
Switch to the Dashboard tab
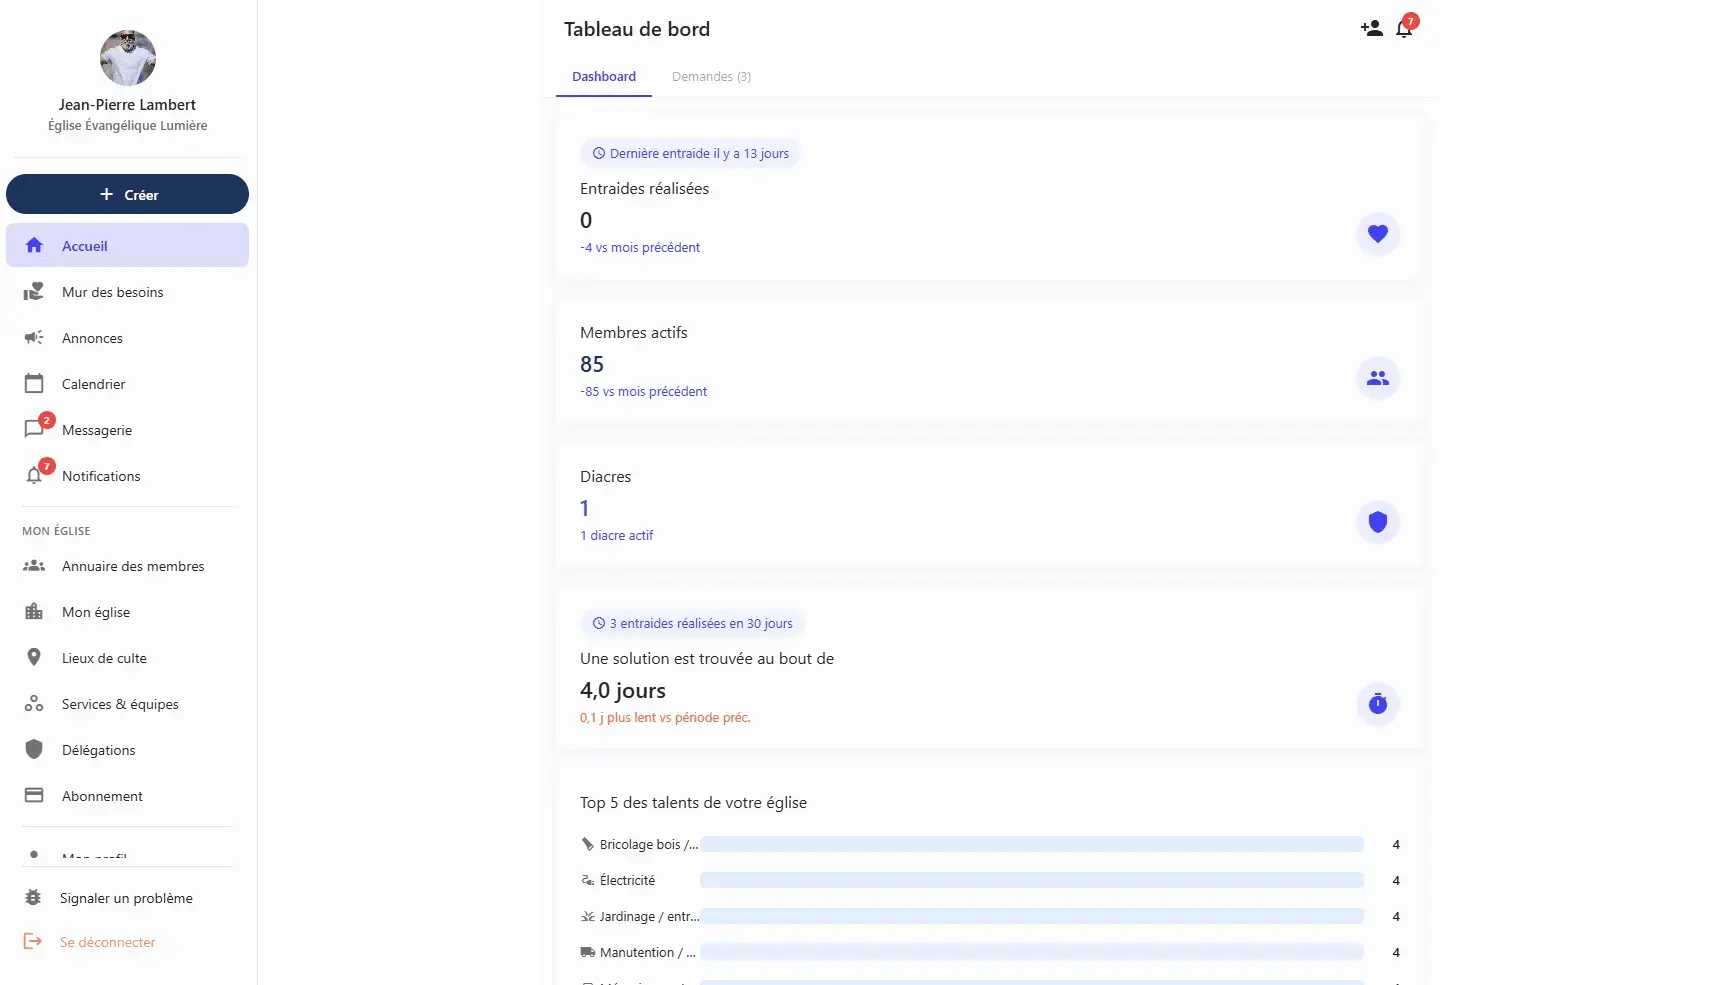(604, 77)
